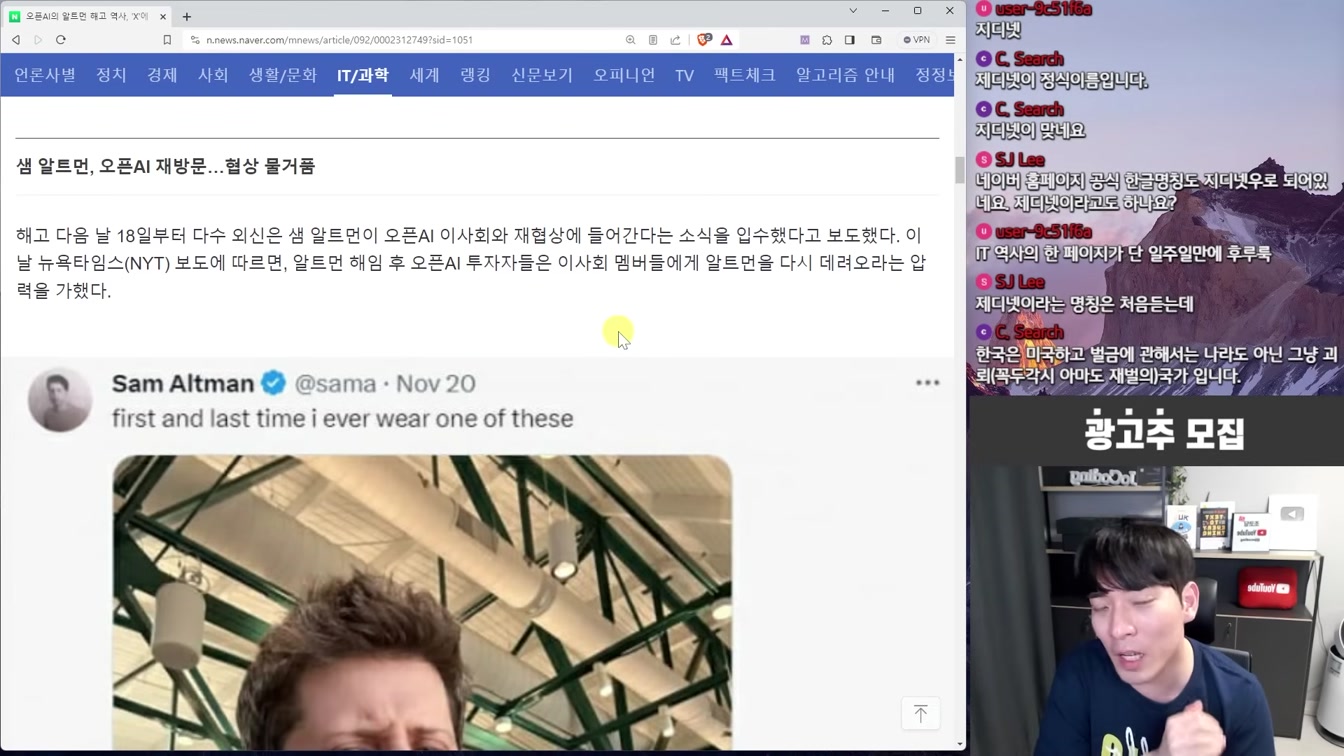Click the blue verified badge icon
Viewport: 1344px width, 756px height.
pyautogui.click(x=273, y=383)
